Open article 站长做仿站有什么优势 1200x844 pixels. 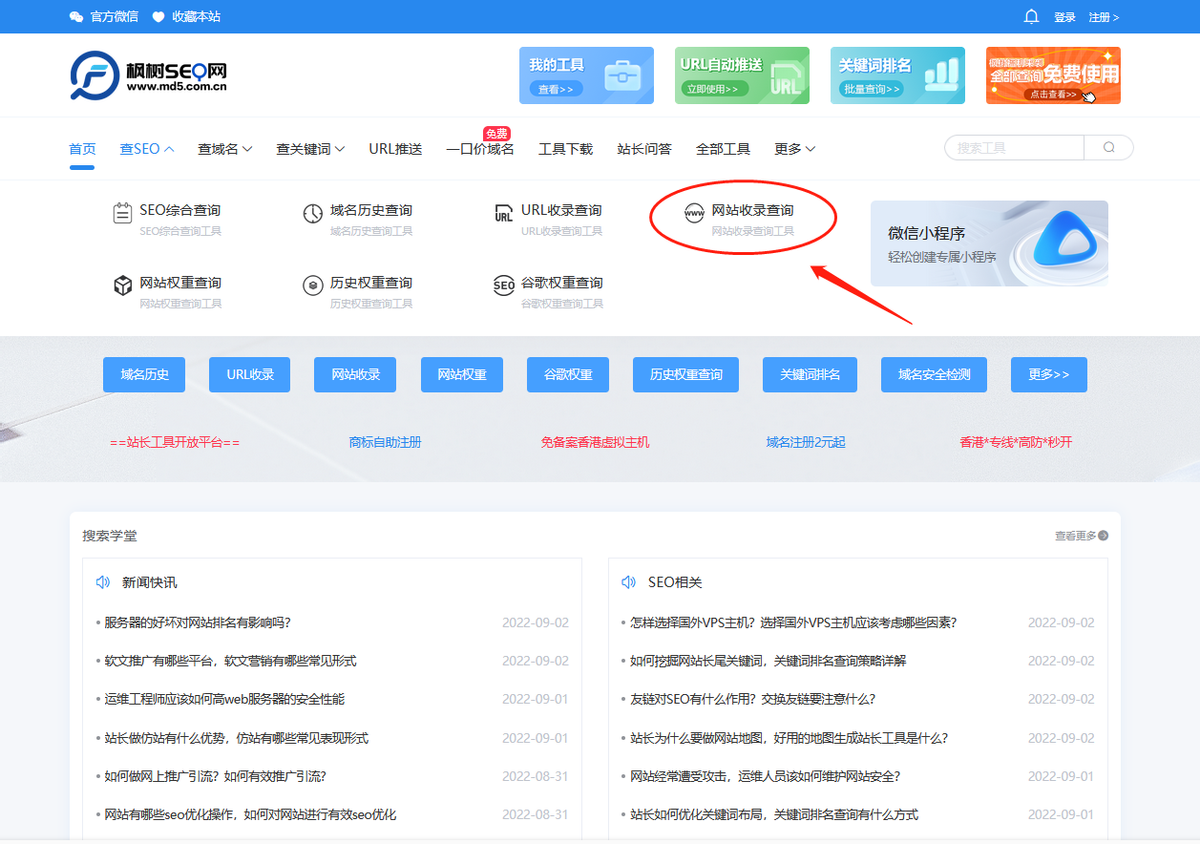click(236, 738)
